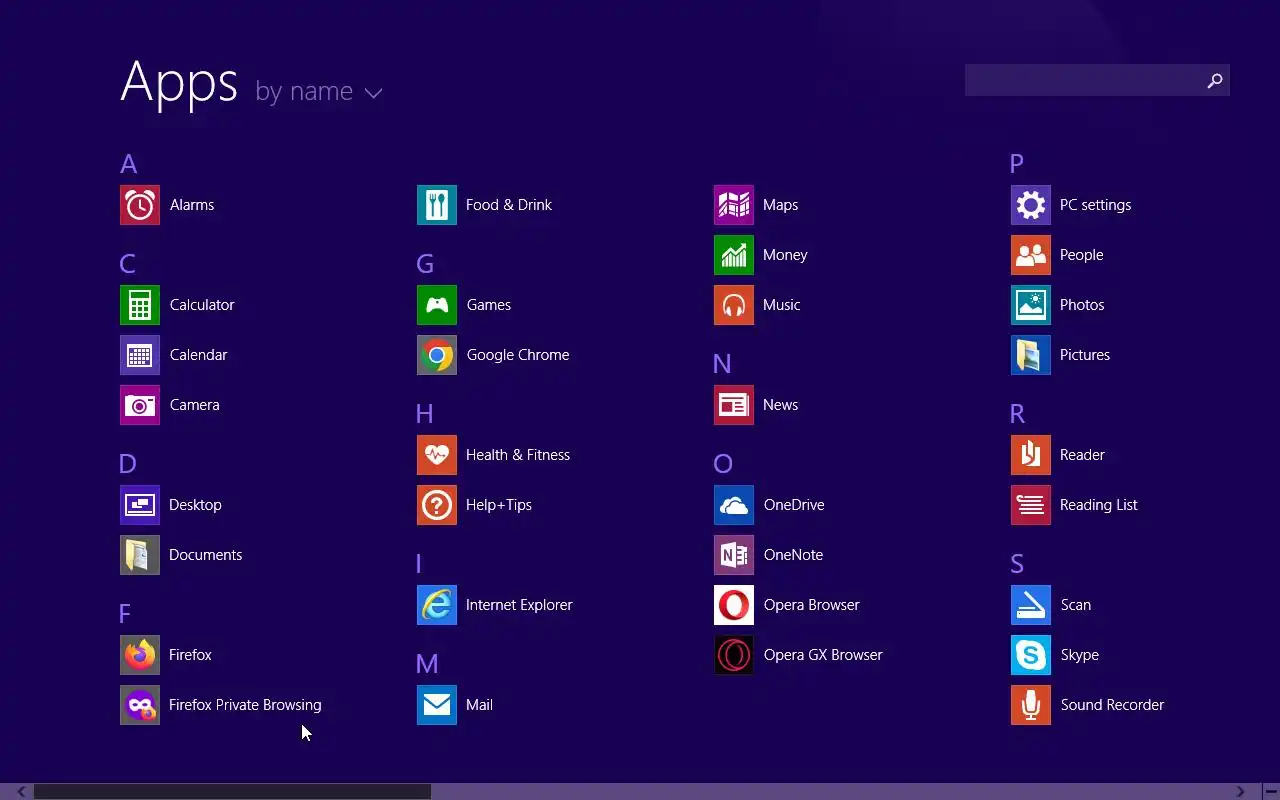Click the 'Internet Explorer' label text
The width and height of the screenshot is (1280, 800).
point(519,605)
